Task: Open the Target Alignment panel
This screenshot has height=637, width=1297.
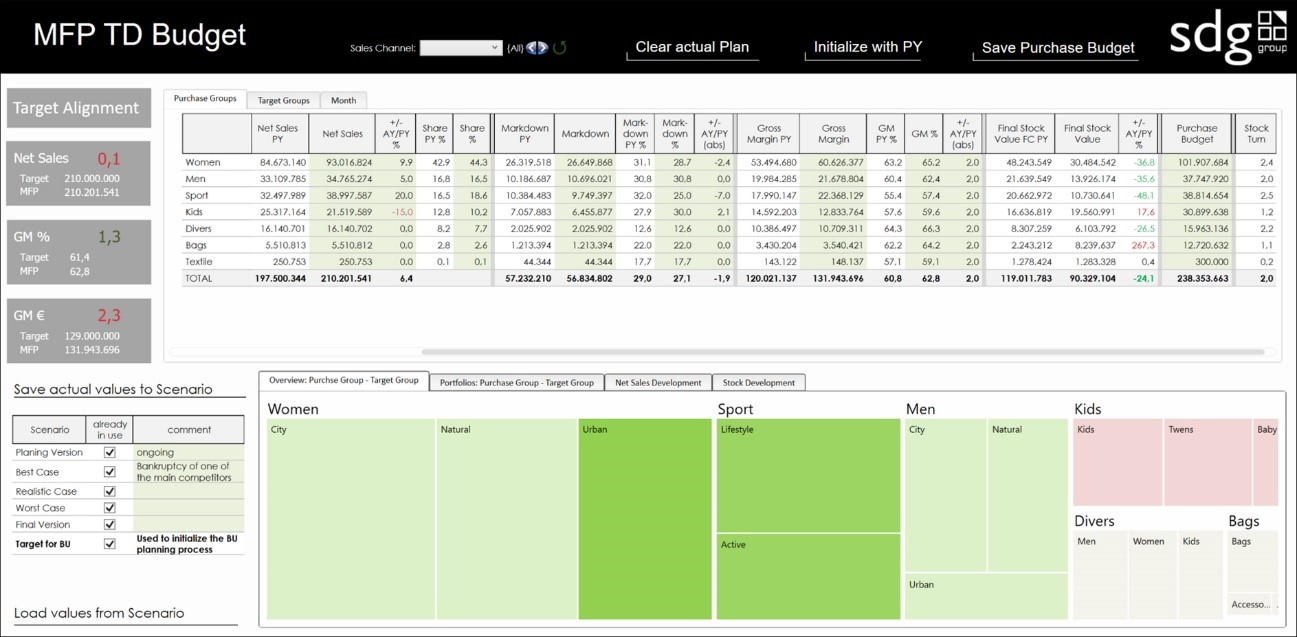Action: [78, 108]
